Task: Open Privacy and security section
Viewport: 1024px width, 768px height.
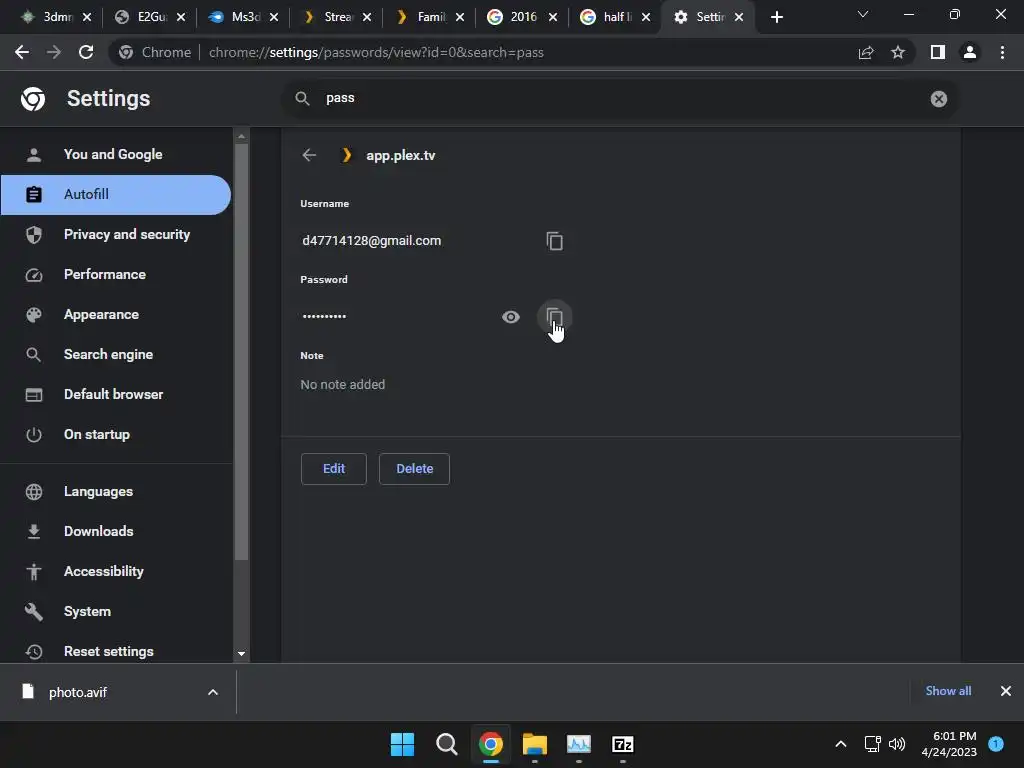Action: click(116, 234)
